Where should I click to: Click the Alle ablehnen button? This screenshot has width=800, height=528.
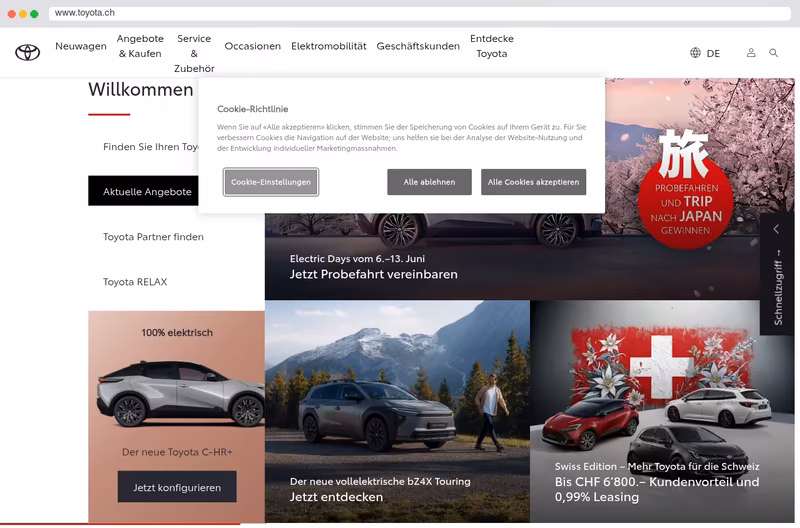429,182
